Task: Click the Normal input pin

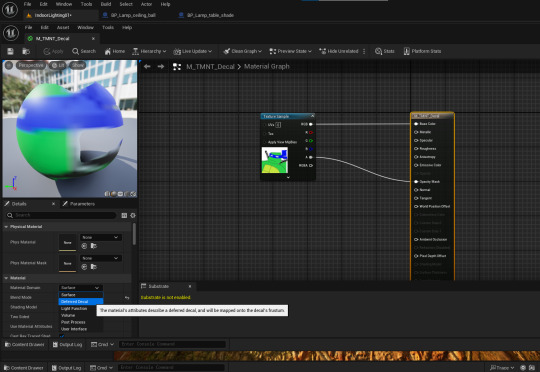Action: pos(416,190)
